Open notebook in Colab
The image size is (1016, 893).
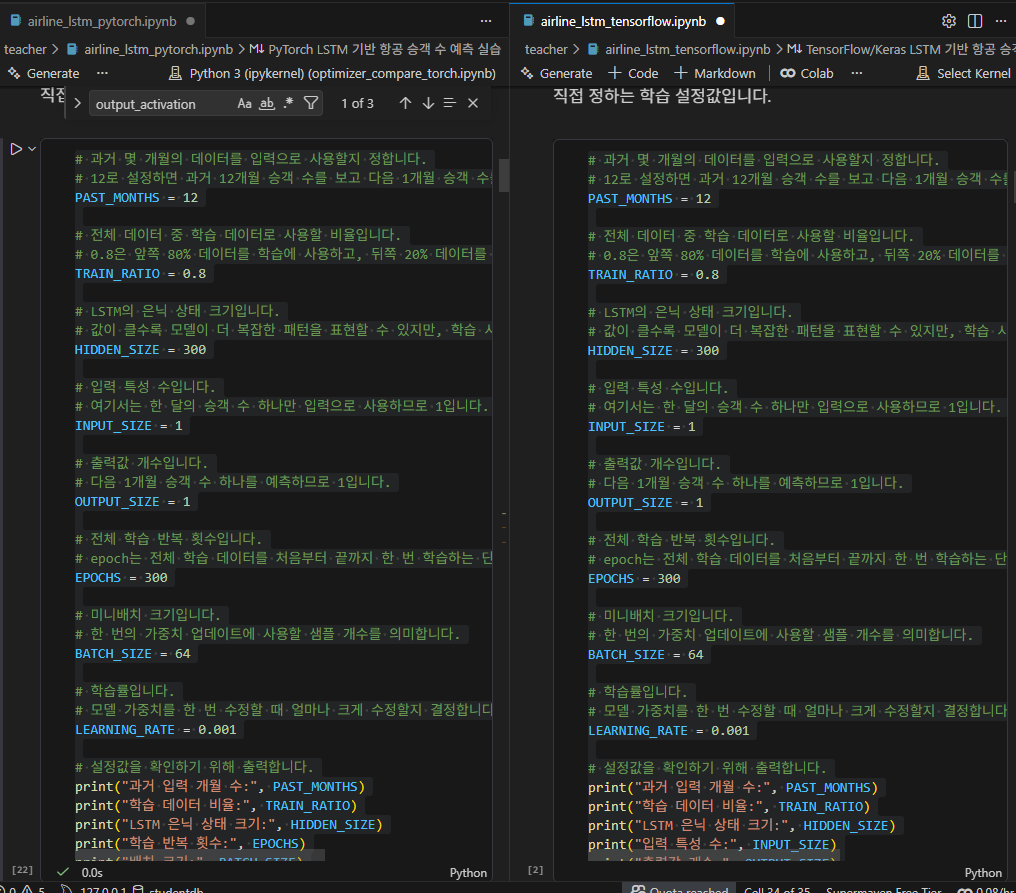pyautogui.click(x=807, y=73)
